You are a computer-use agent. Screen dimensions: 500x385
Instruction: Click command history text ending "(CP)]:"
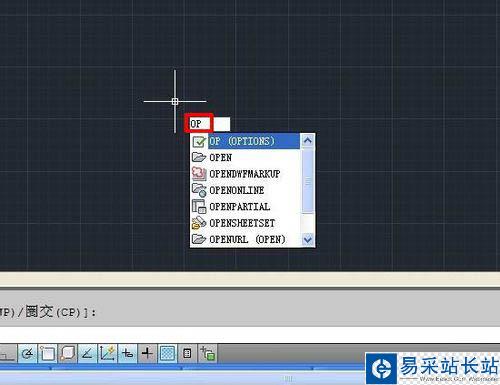tap(48, 312)
